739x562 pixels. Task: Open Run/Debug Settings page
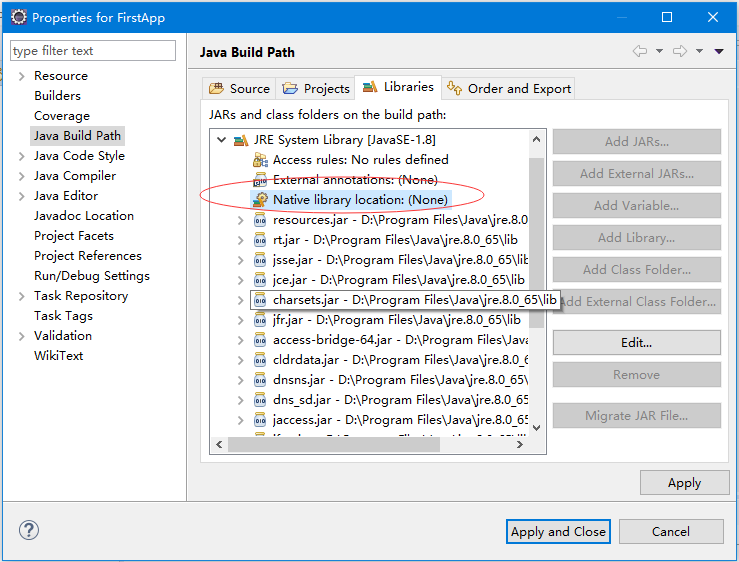[92, 276]
